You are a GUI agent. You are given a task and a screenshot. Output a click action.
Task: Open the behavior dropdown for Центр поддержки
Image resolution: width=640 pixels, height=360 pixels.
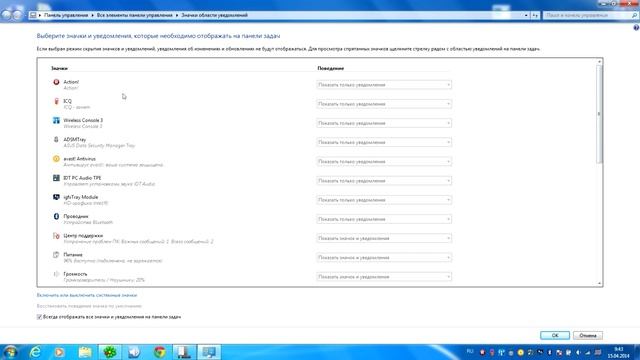384,238
